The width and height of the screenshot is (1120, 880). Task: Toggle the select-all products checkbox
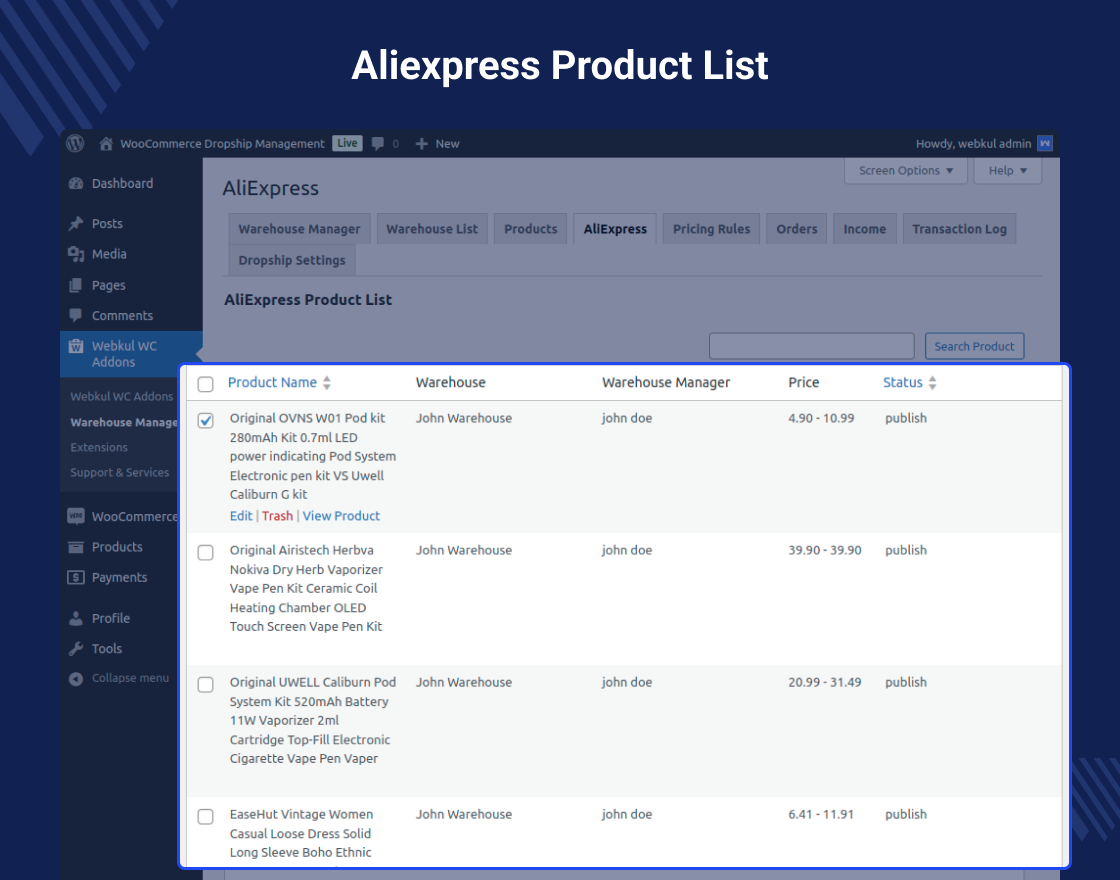(x=205, y=384)
